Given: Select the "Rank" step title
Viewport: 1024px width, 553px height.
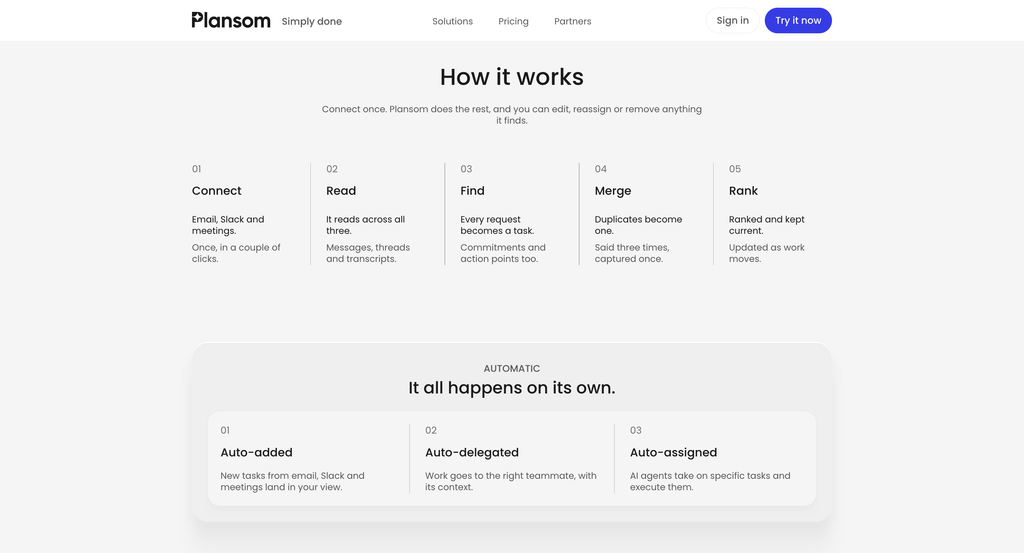Looking at the screenshot, I should tap(743, 191).
